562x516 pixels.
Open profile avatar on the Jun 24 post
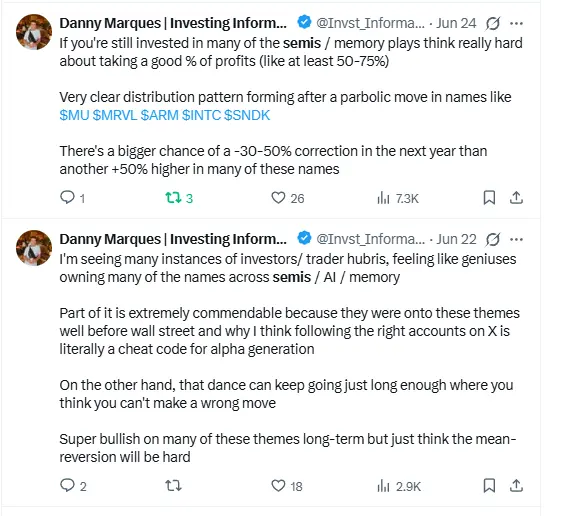pyautogui.click(x=34, y=32)
